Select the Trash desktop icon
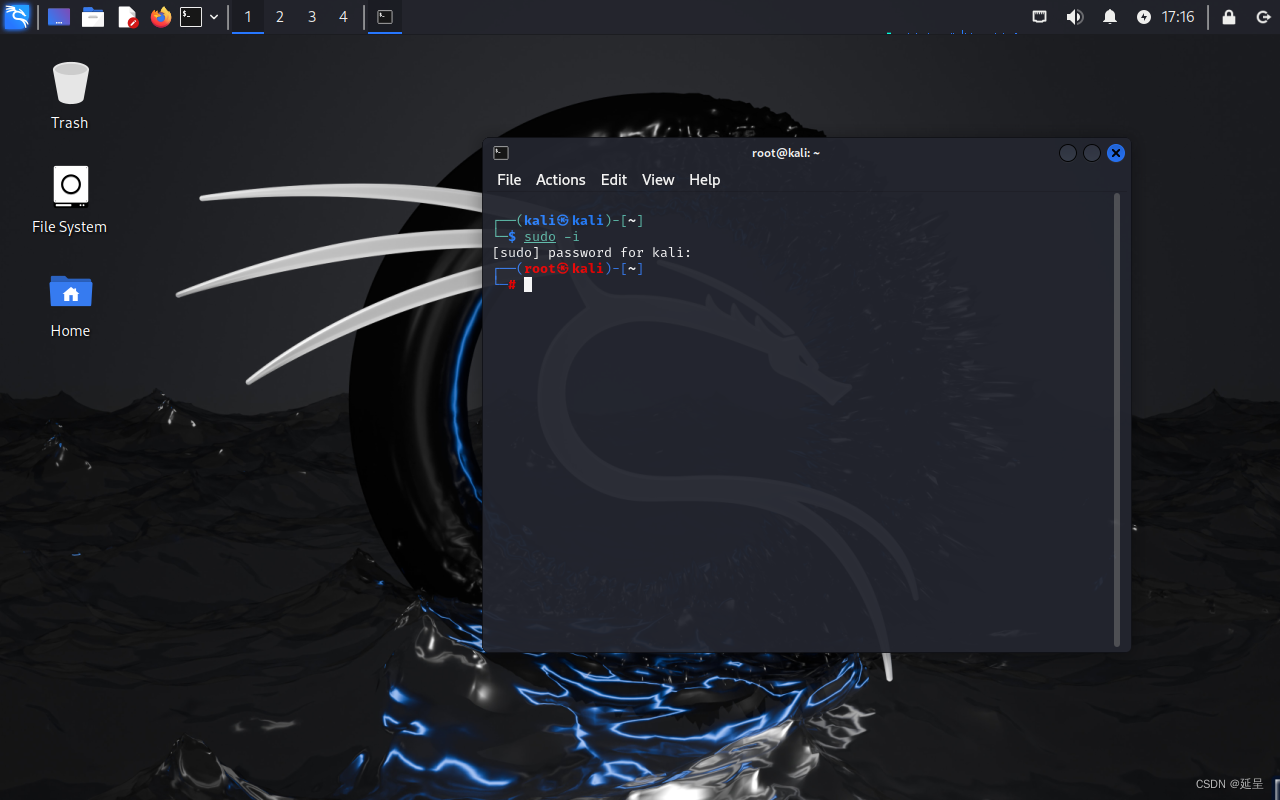The height and width of the screenshot is (800, 1280). tap(70, 96)
